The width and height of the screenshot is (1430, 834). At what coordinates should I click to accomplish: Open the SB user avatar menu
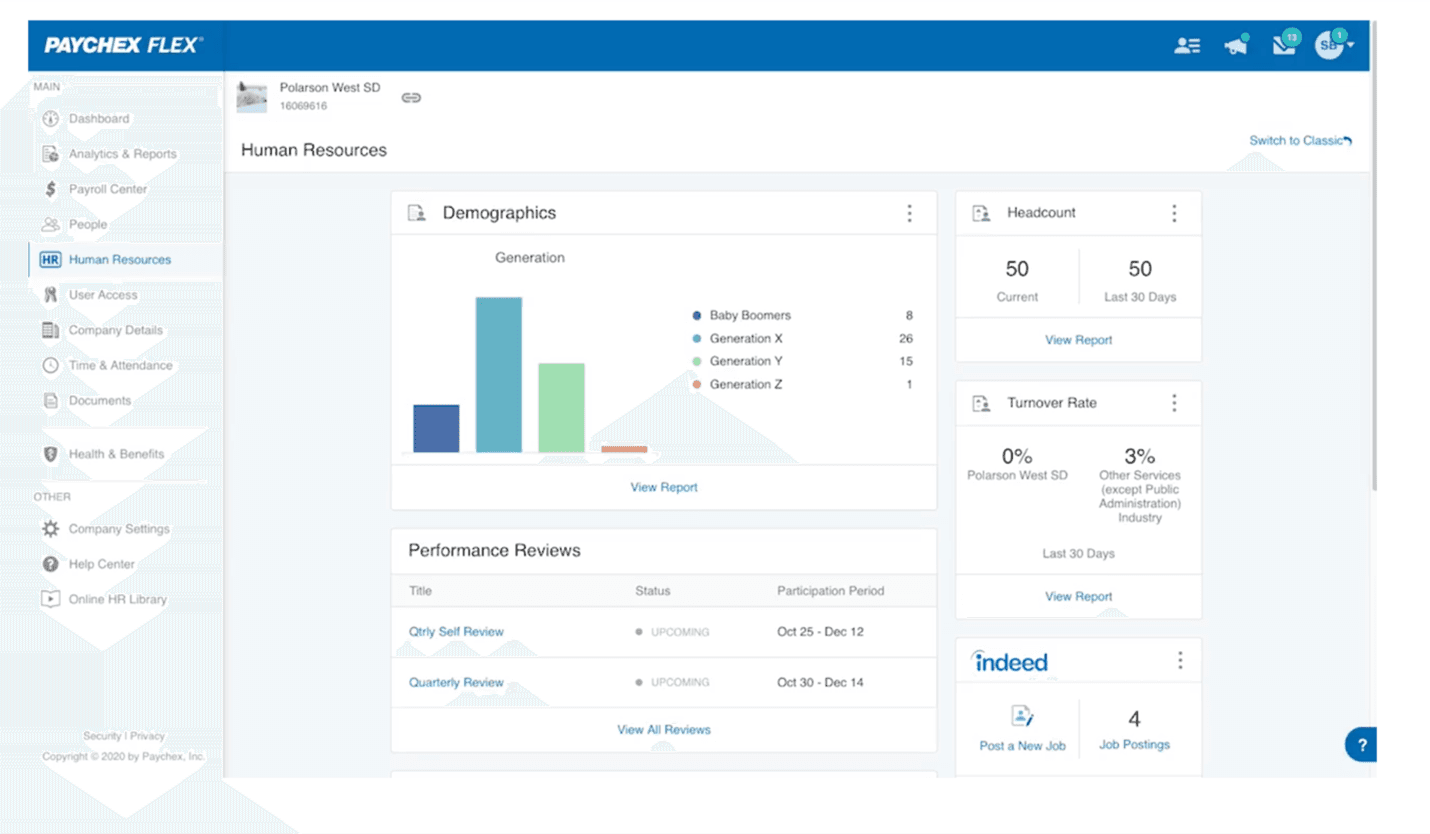pos(1333,44)
